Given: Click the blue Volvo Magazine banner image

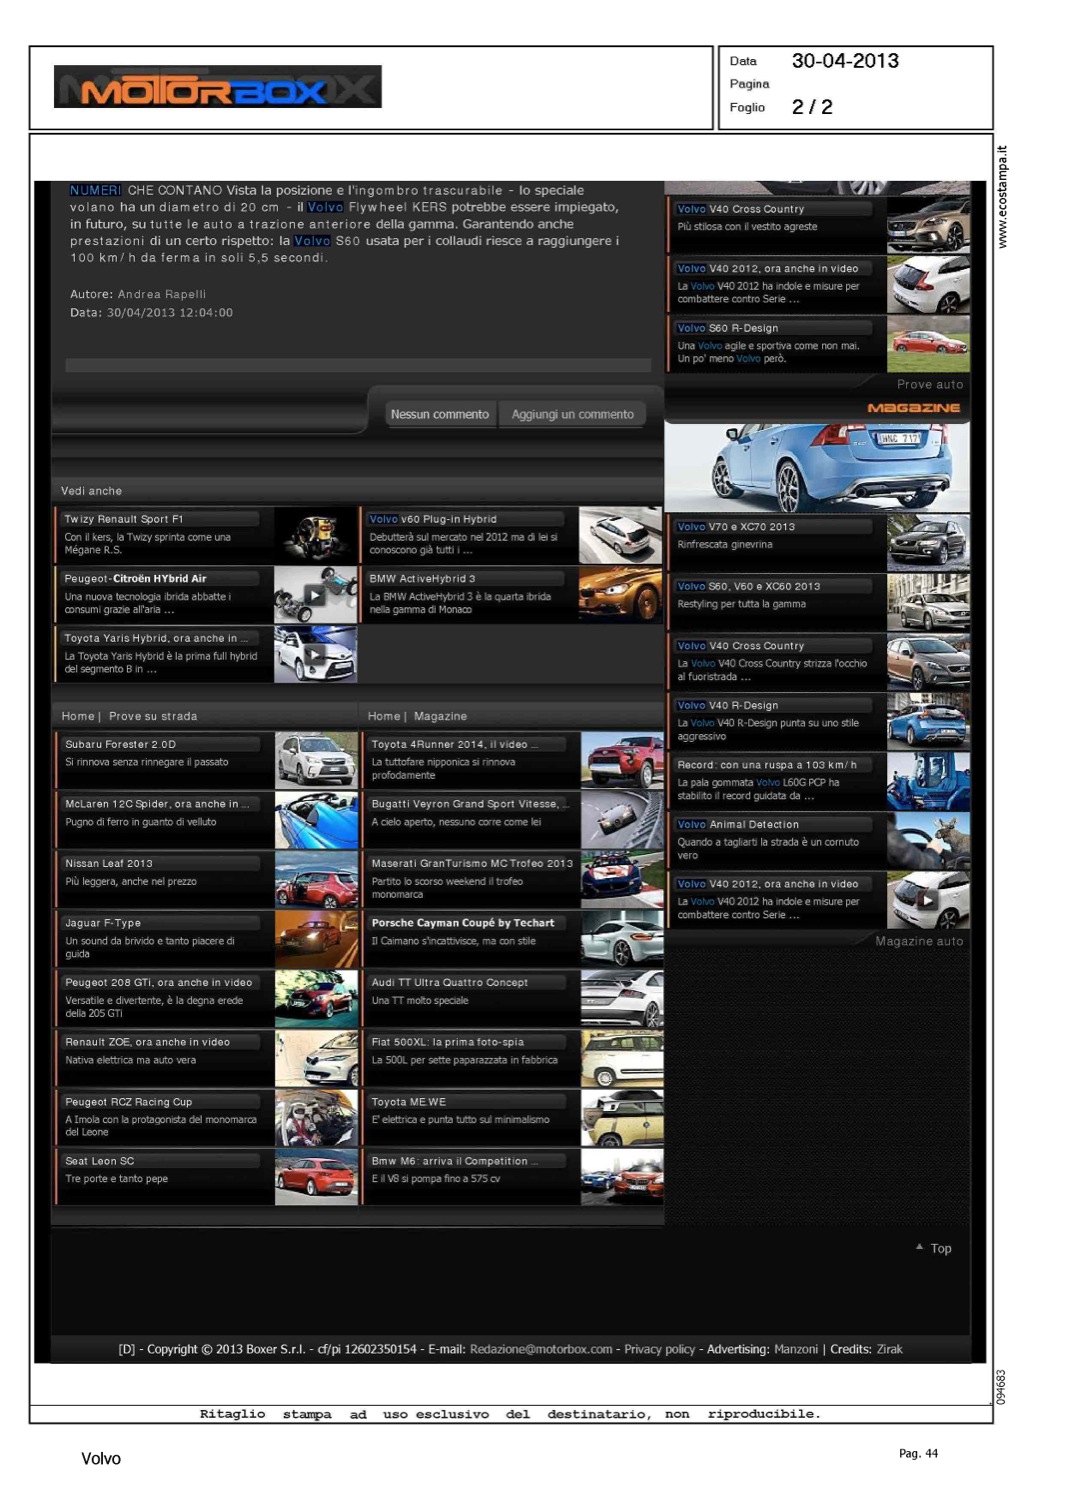Looking at the screenshot, I should (x=816, y=467).
